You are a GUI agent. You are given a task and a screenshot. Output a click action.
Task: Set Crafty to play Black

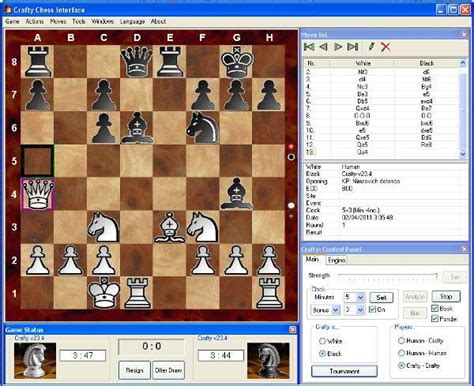pyautogui.click(x=322, y=354)
